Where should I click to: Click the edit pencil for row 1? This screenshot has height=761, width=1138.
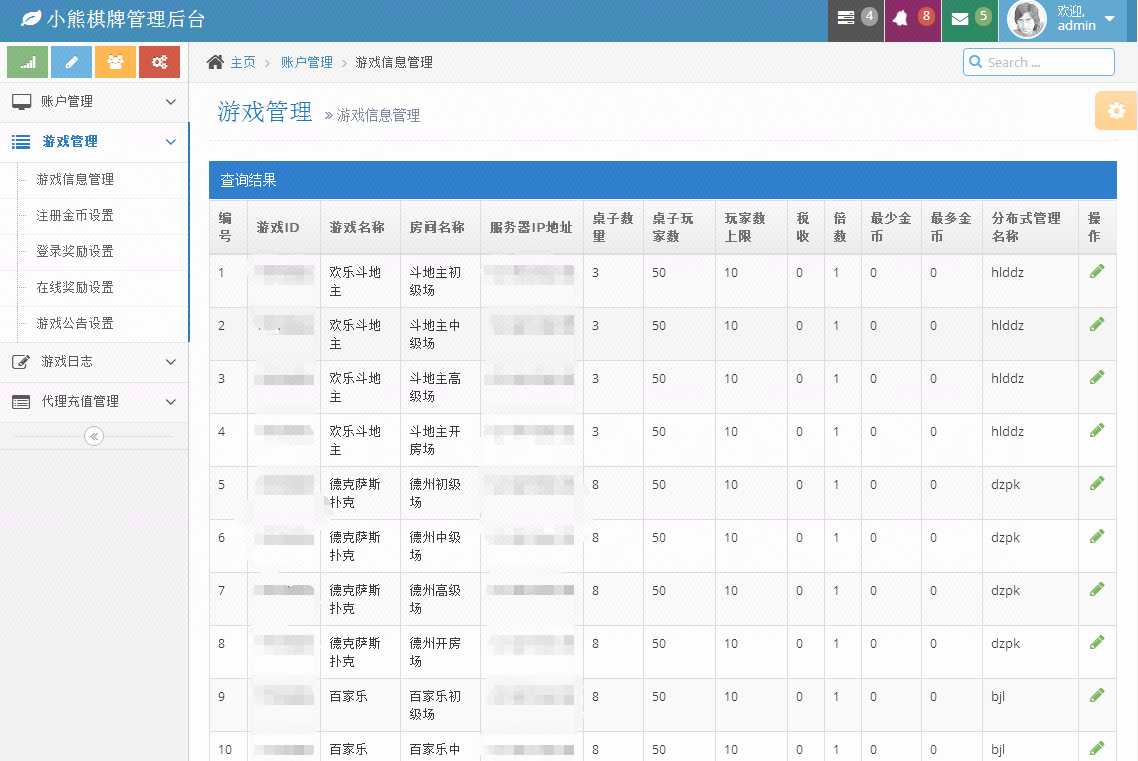[1097, 271]
